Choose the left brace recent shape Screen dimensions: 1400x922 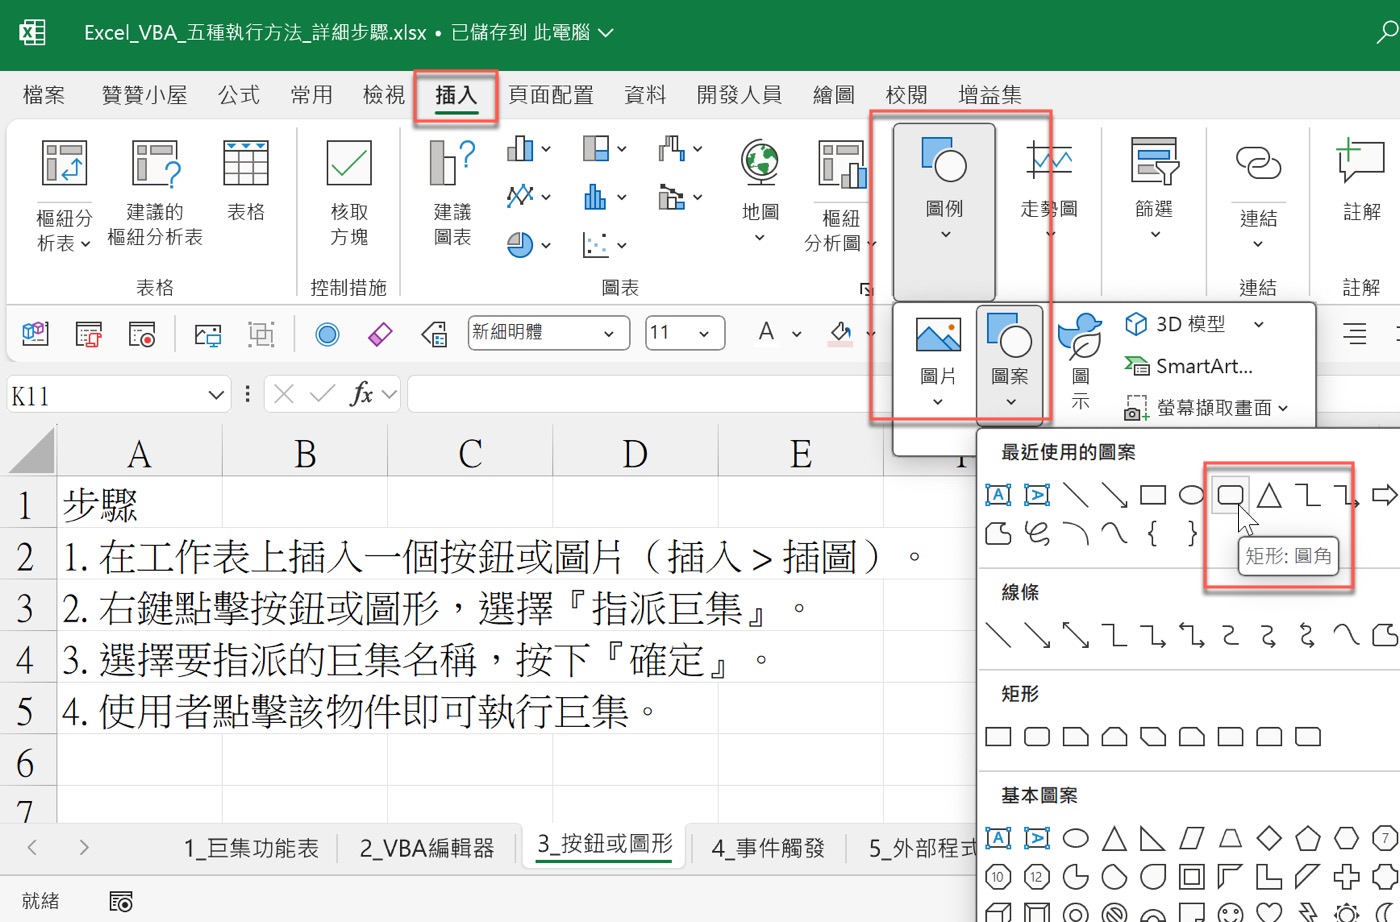tap(1152, 533)
